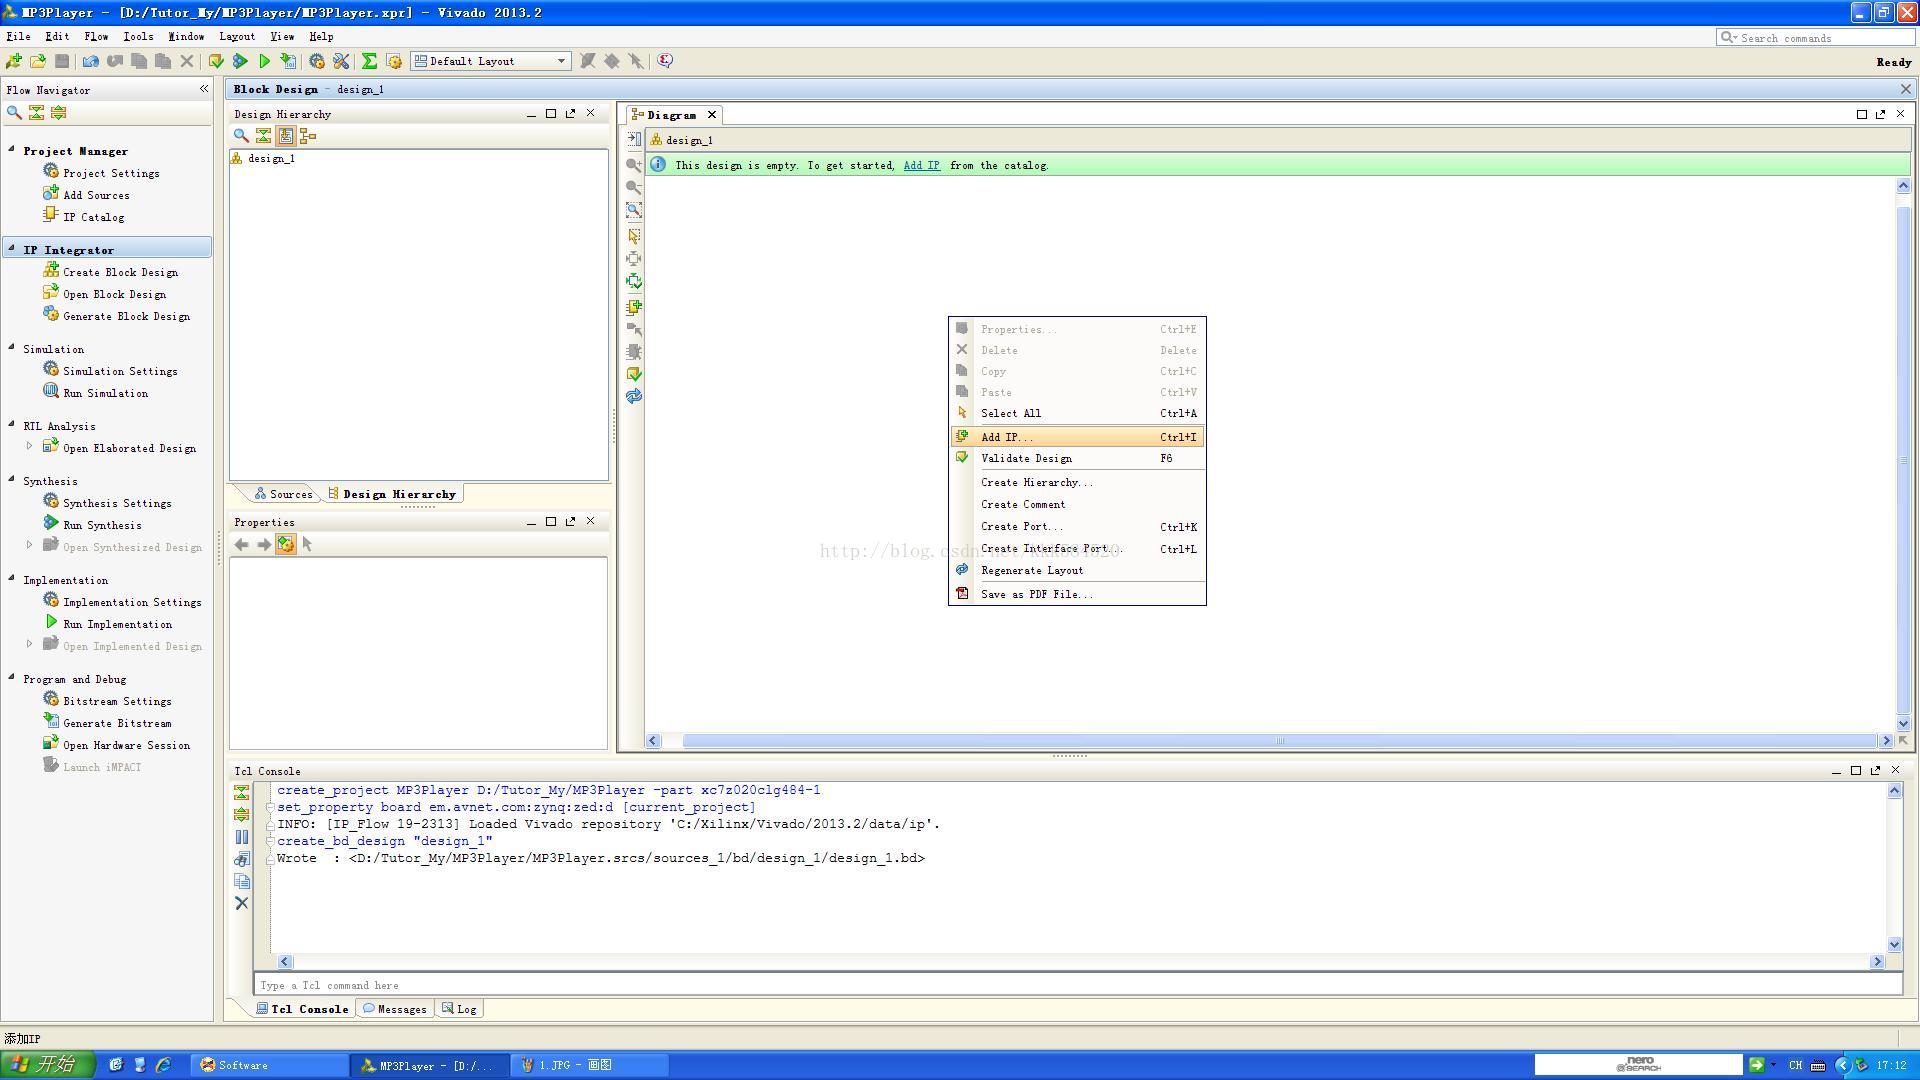Search within the Design Hierarchy panel
Screen dimensions: 1920x1080
point(241,136)
